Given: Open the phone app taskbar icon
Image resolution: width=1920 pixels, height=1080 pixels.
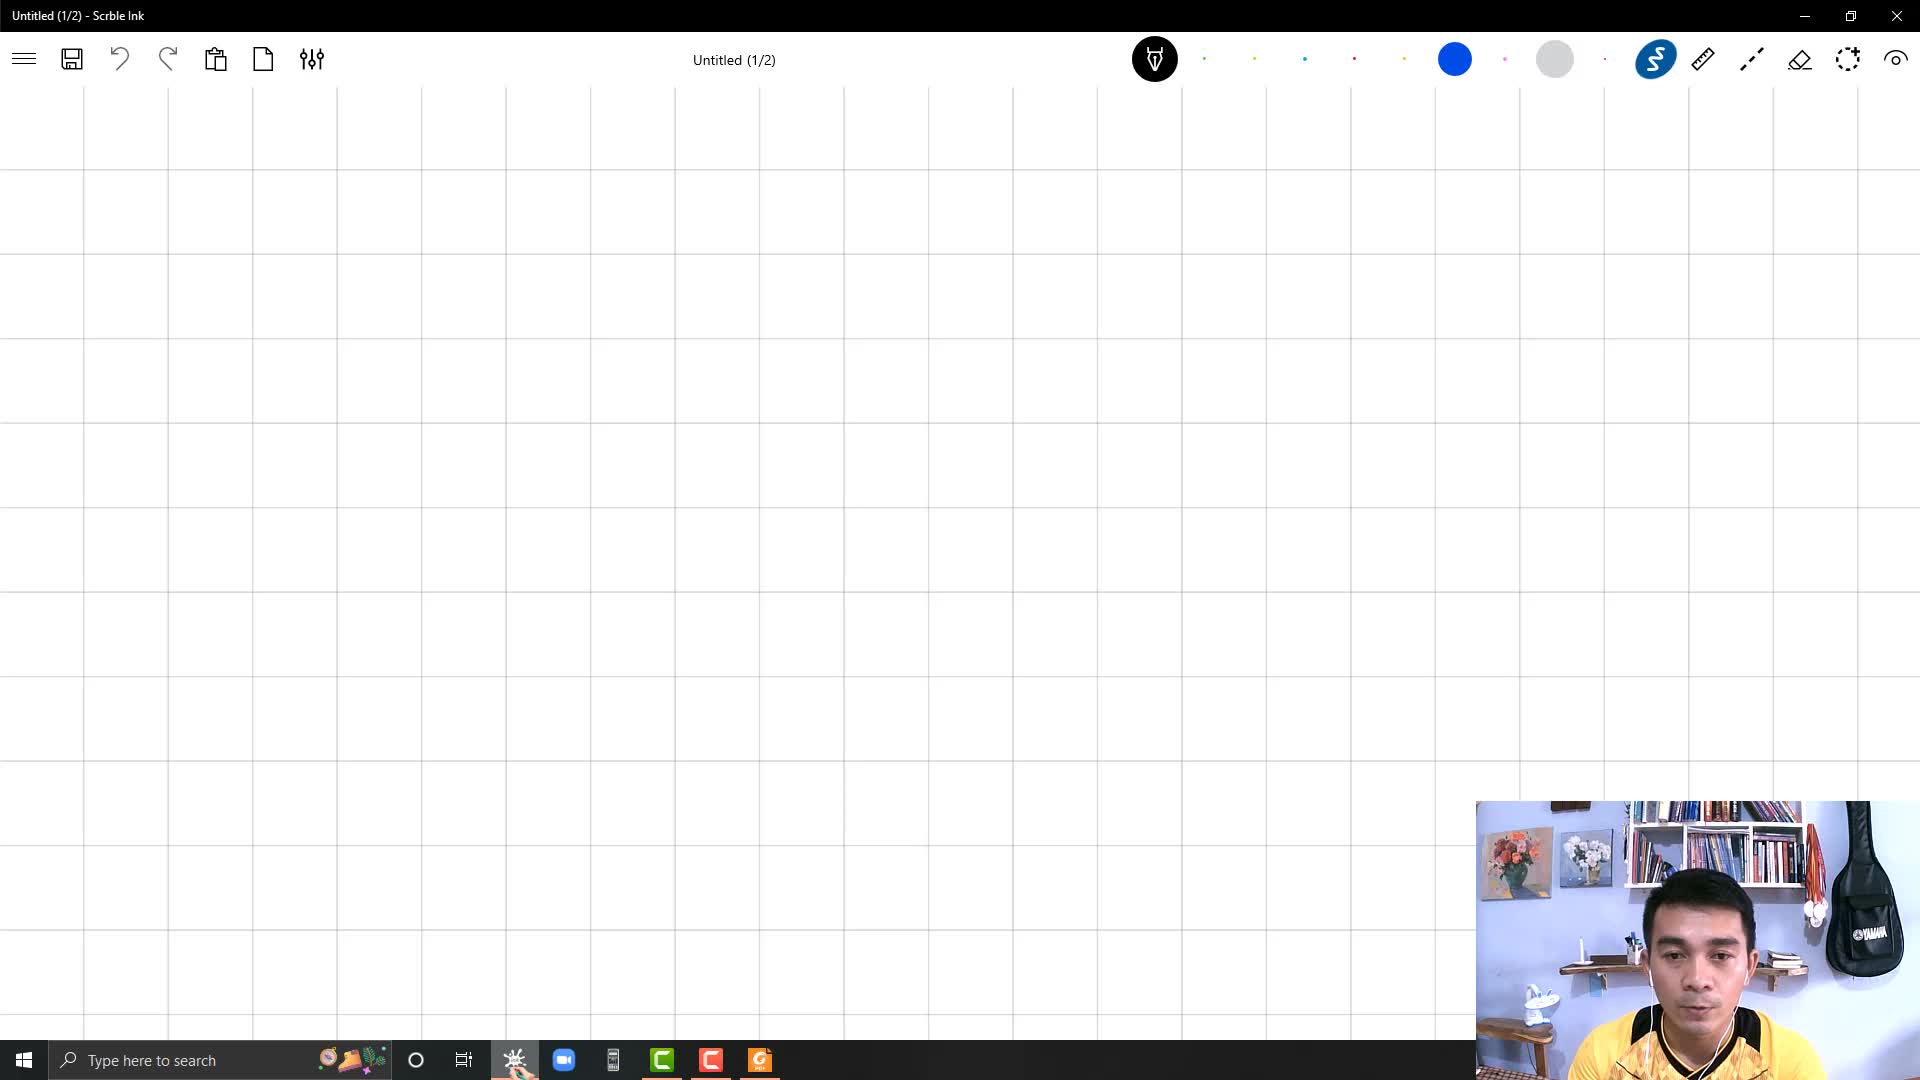Looking at the screenshot, I should (x=613, y=1060).
